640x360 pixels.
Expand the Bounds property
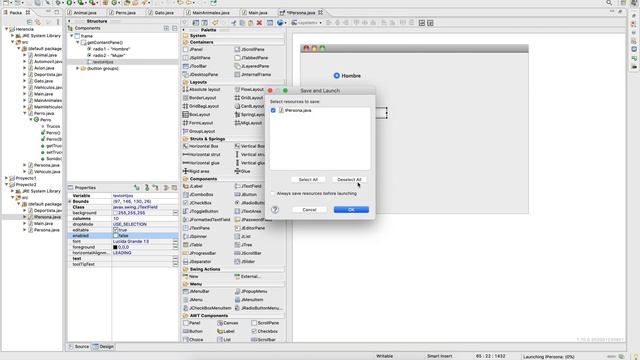tap(70, 201)
